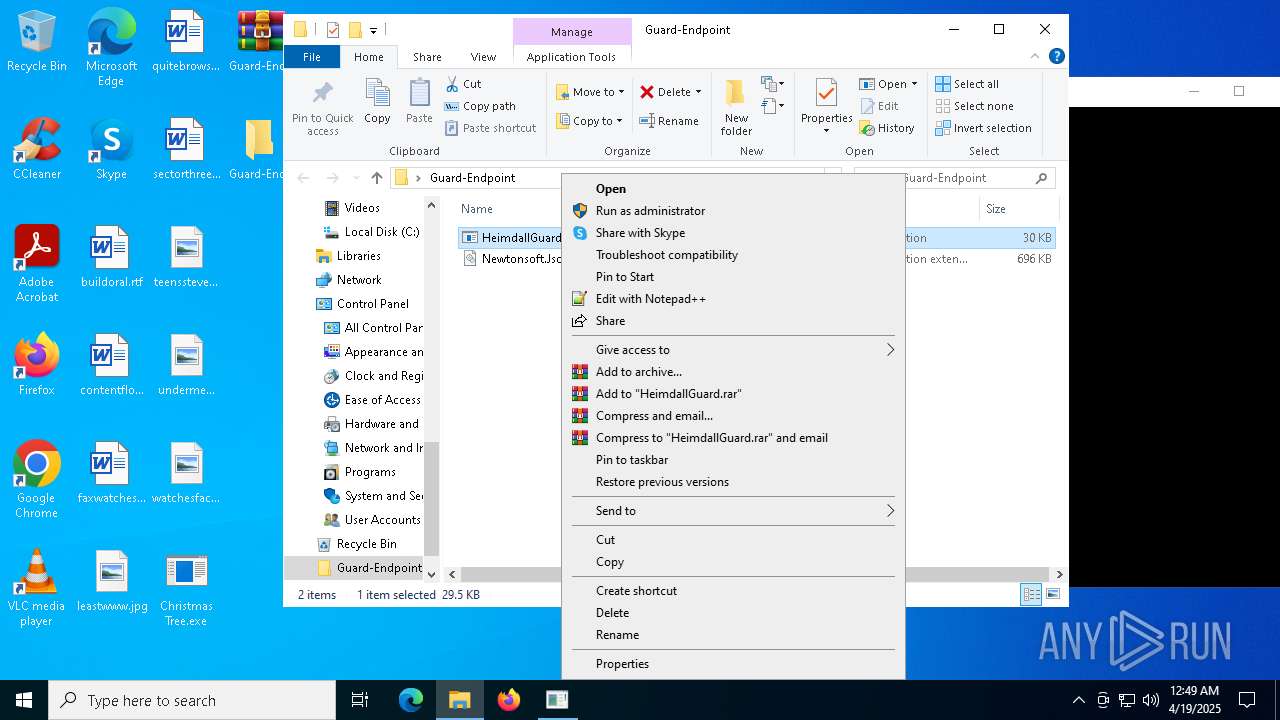Click the Rename ribbon button
Image resolution: width=1280 pixels, height=720 pixels.
[x=669, y=121]
